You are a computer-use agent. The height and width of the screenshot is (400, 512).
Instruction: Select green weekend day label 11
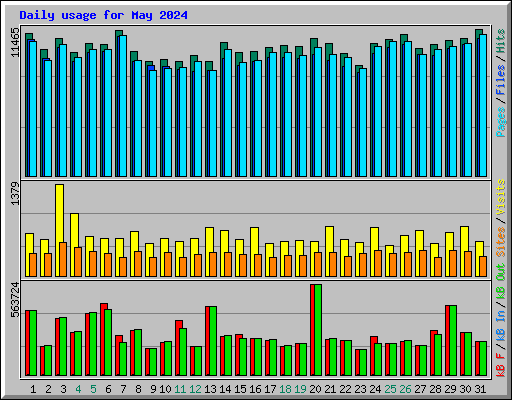point(180,389)
